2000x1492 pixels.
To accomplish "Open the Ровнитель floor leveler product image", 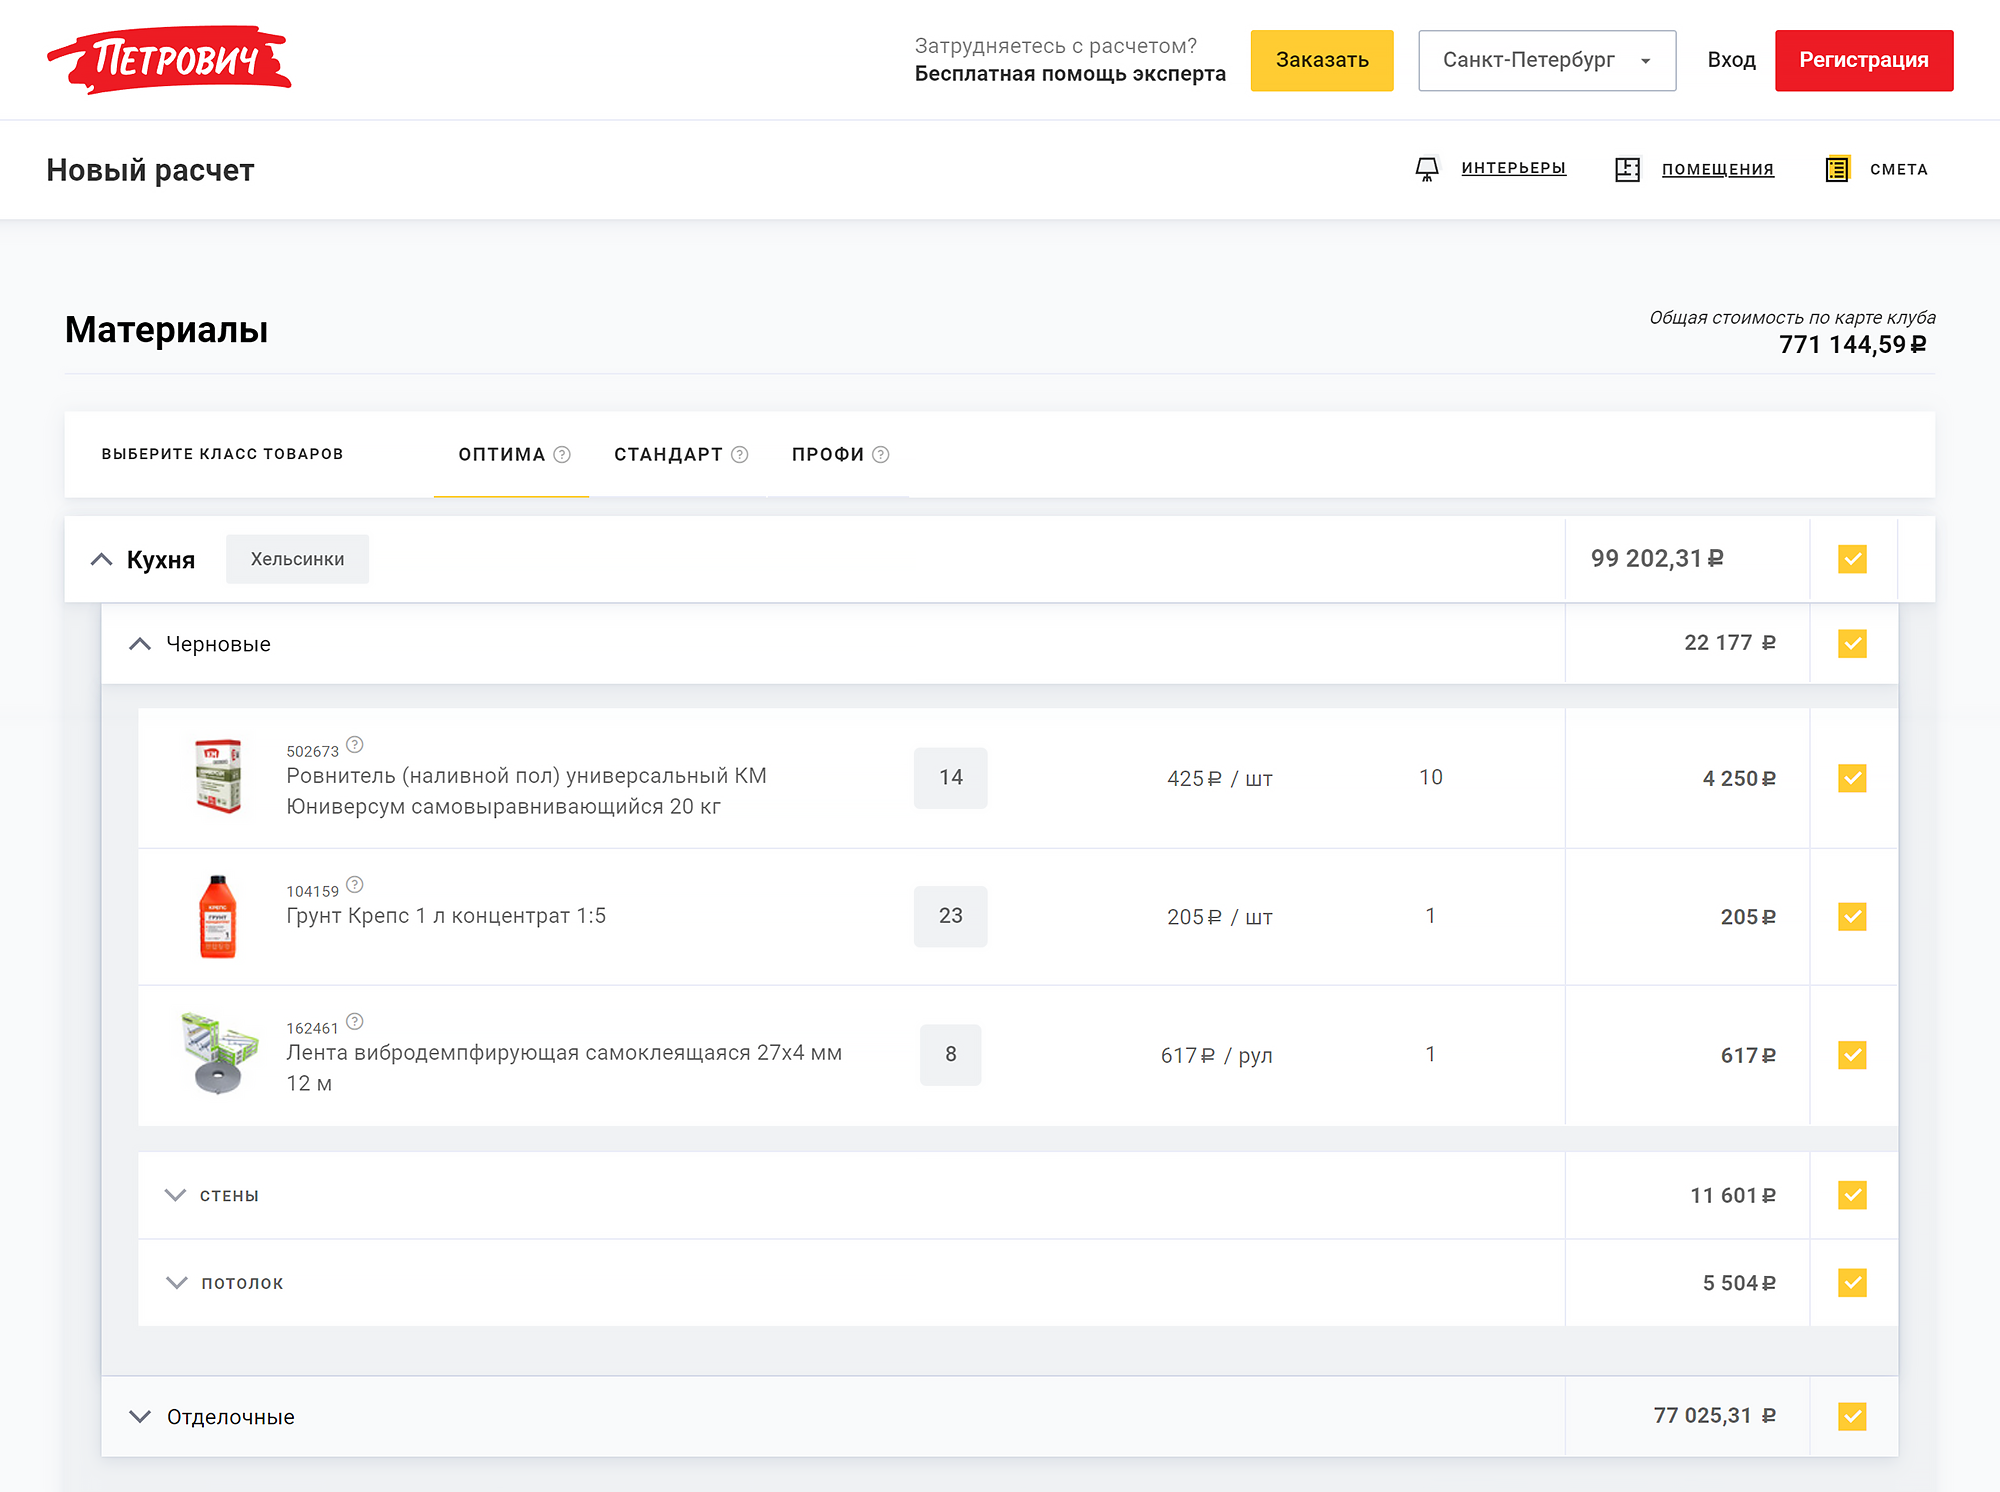I will pyautogui.click(x=218, y=776).
